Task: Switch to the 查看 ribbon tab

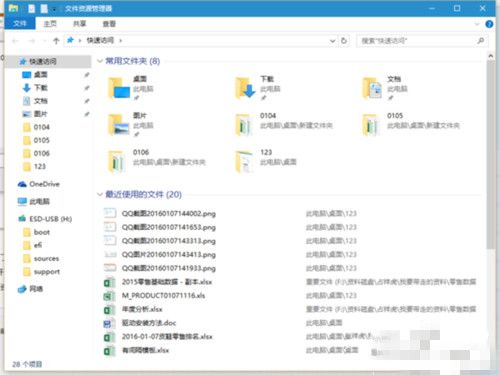Action: tap(109, 24)
